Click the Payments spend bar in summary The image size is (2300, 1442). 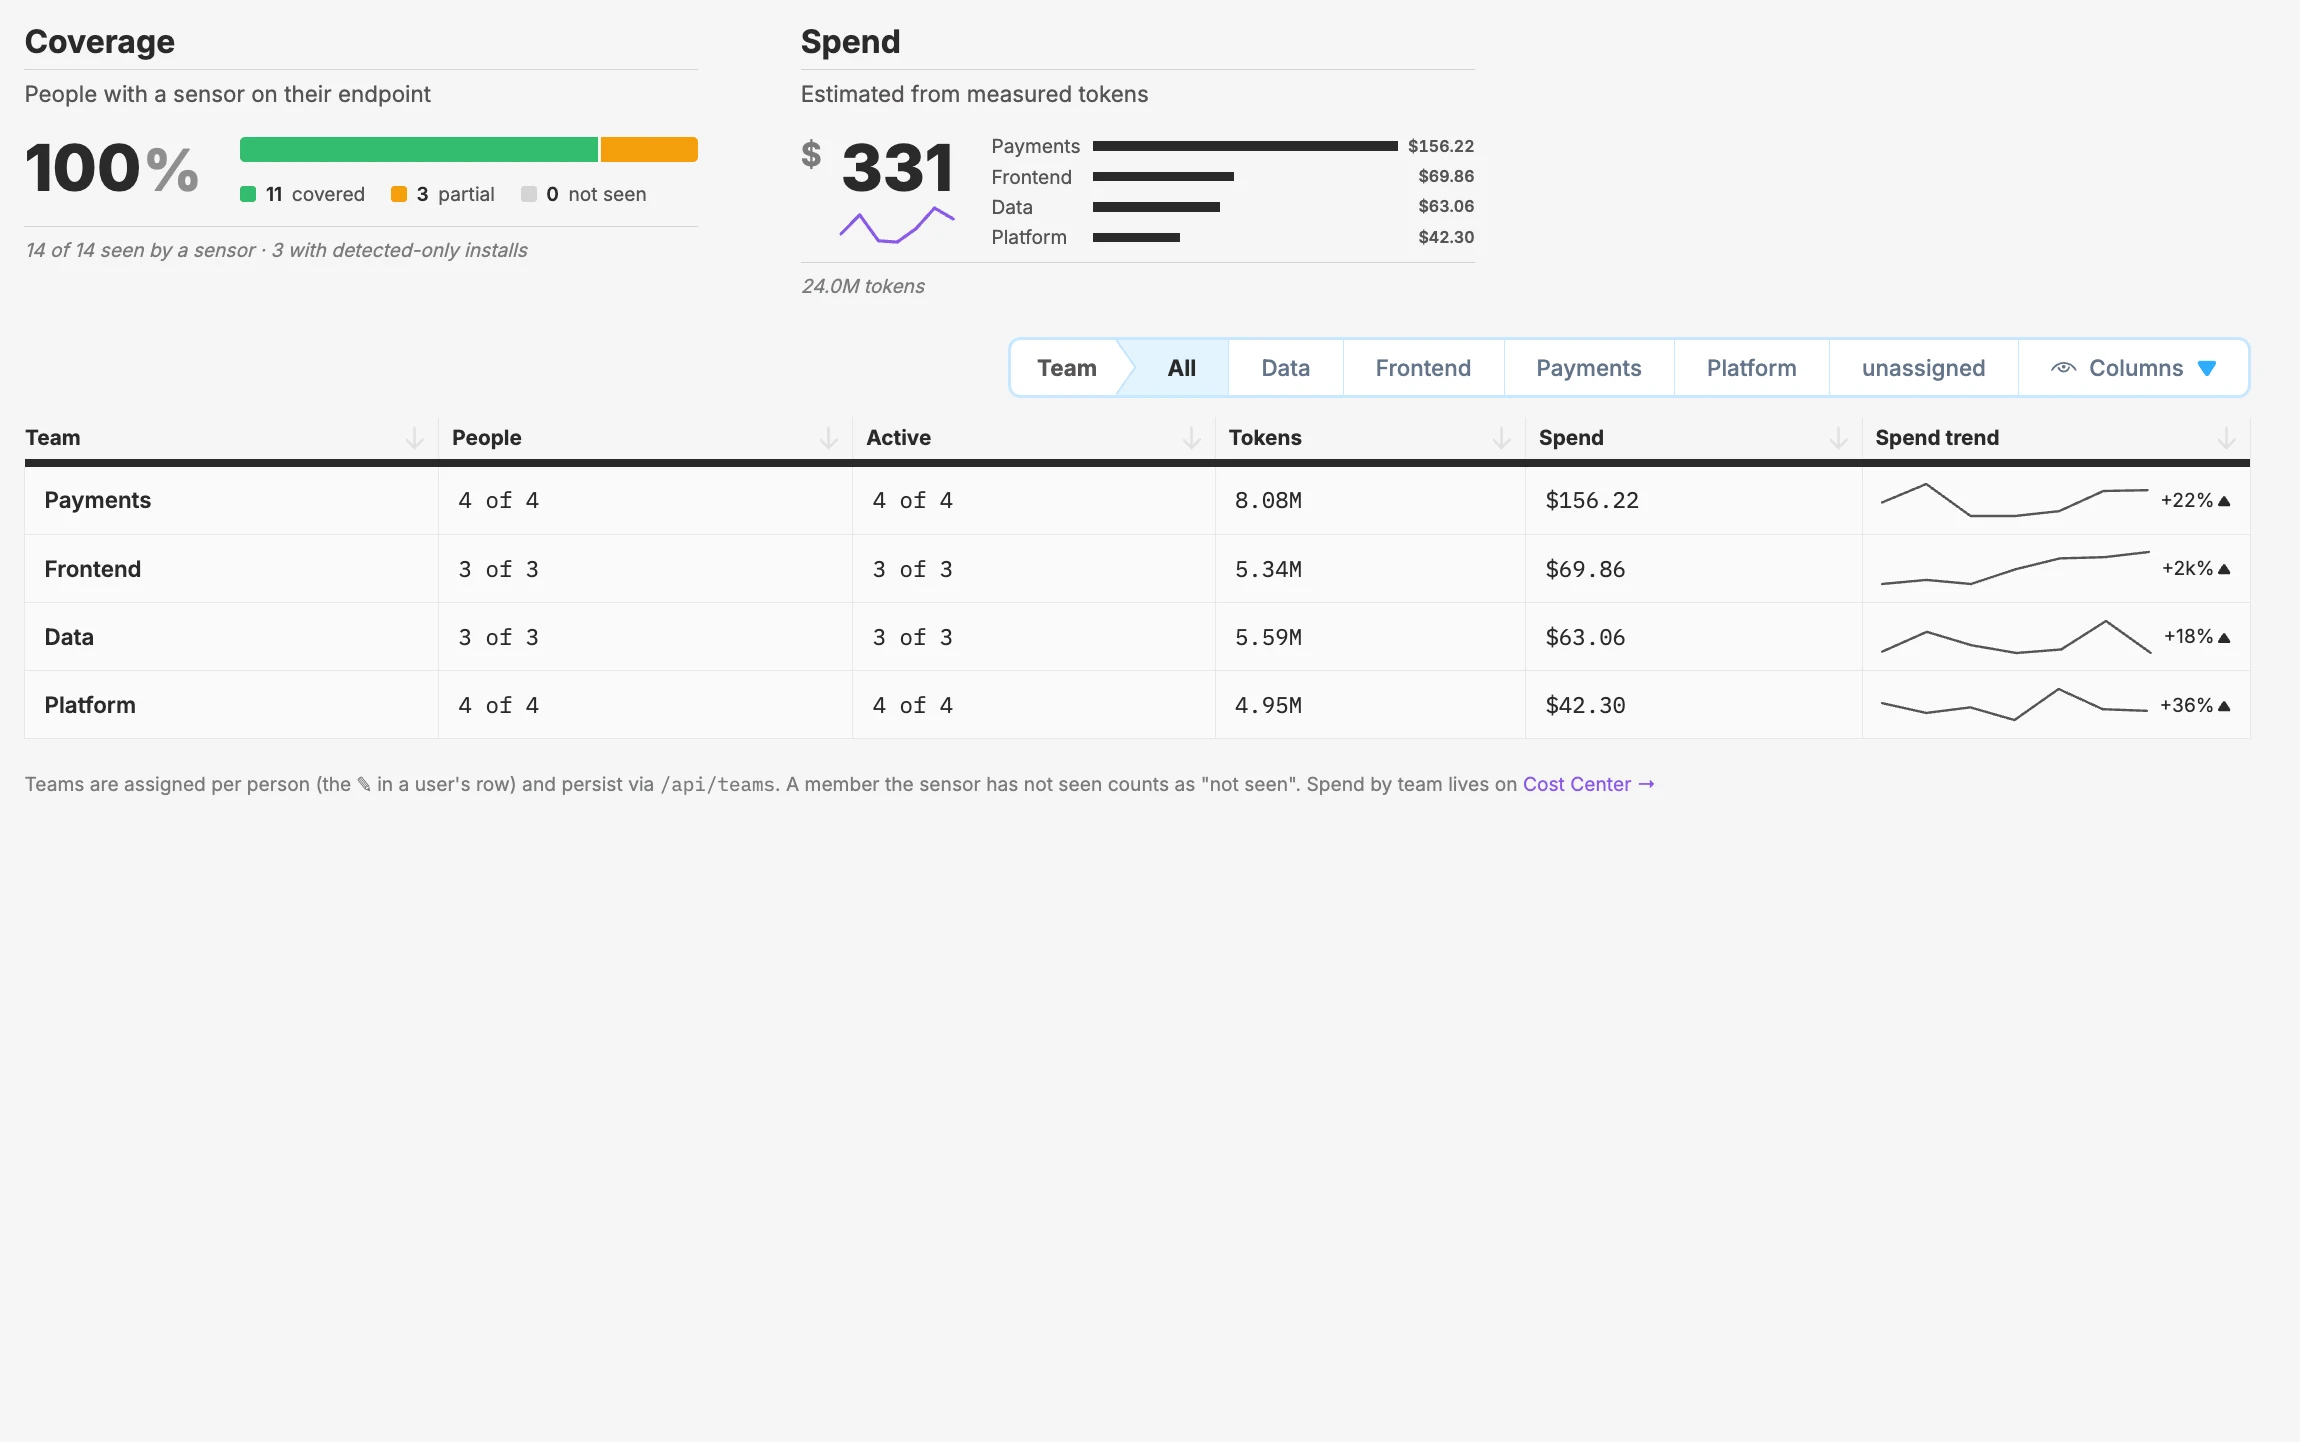[x=1245, y=146]
